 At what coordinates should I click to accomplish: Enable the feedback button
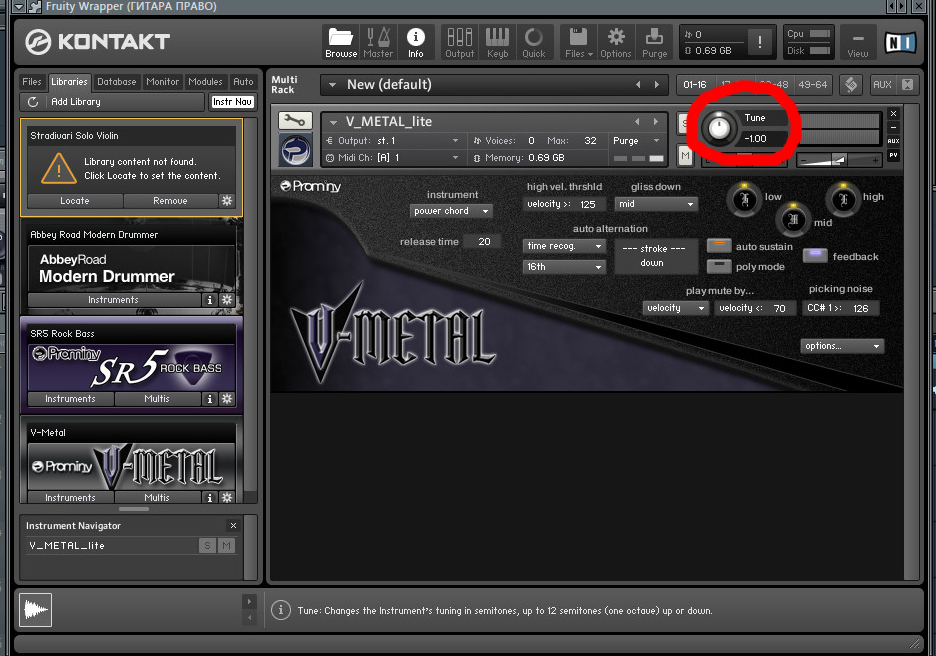pos(815,256)
